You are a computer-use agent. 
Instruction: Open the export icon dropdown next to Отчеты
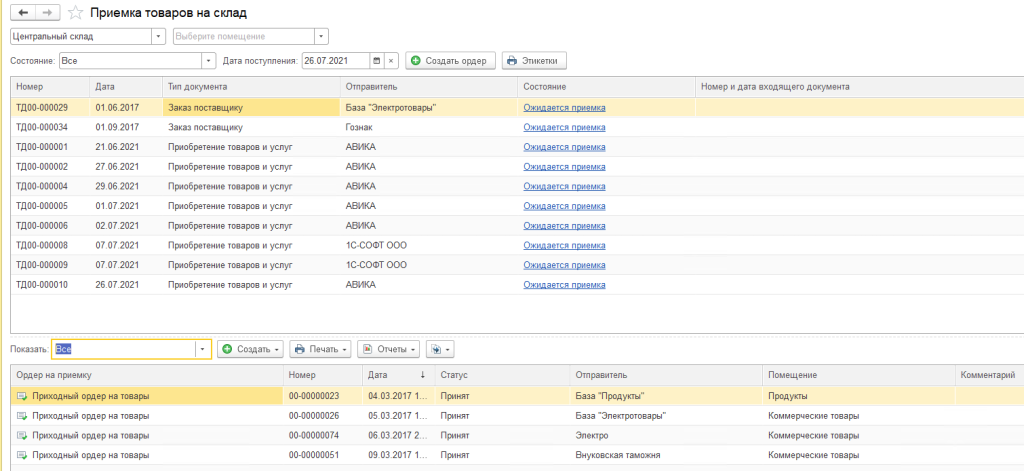(x=440, y=349)
